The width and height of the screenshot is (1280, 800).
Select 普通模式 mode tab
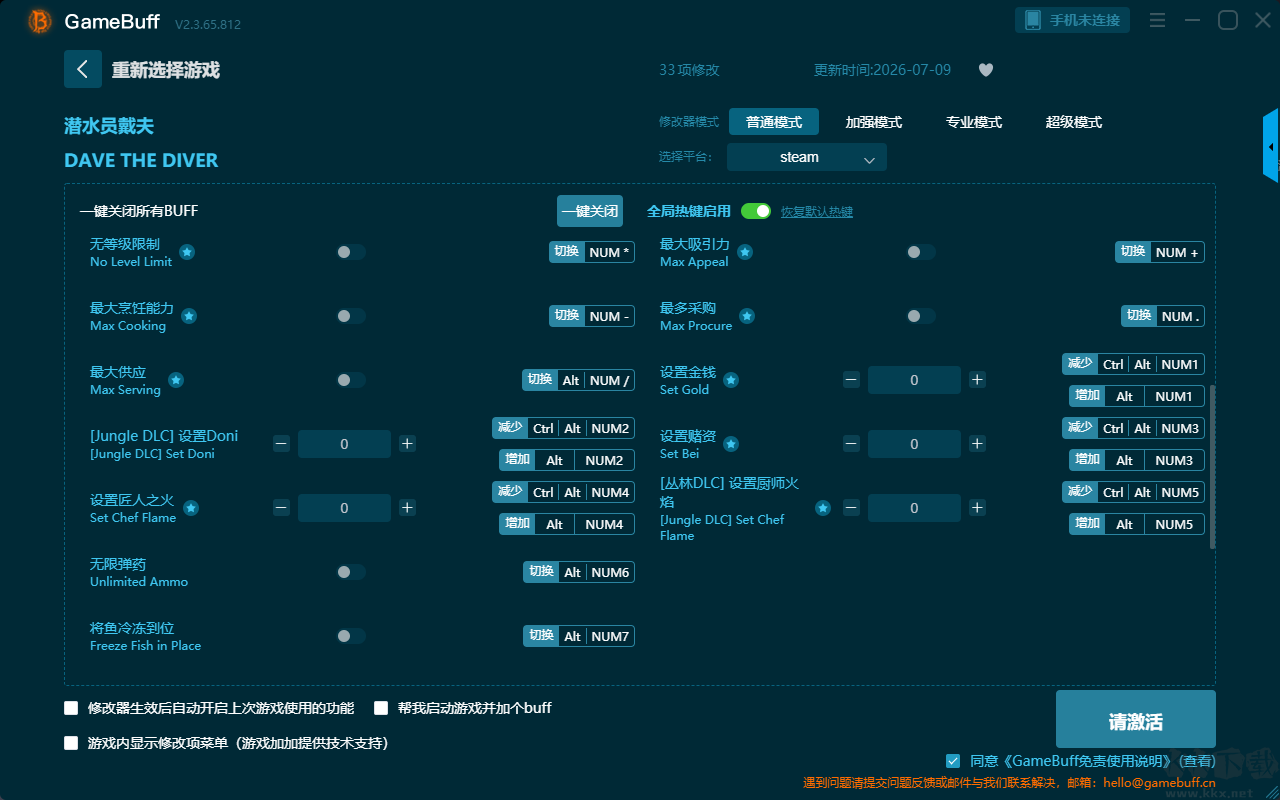click(x=774, y=122)
